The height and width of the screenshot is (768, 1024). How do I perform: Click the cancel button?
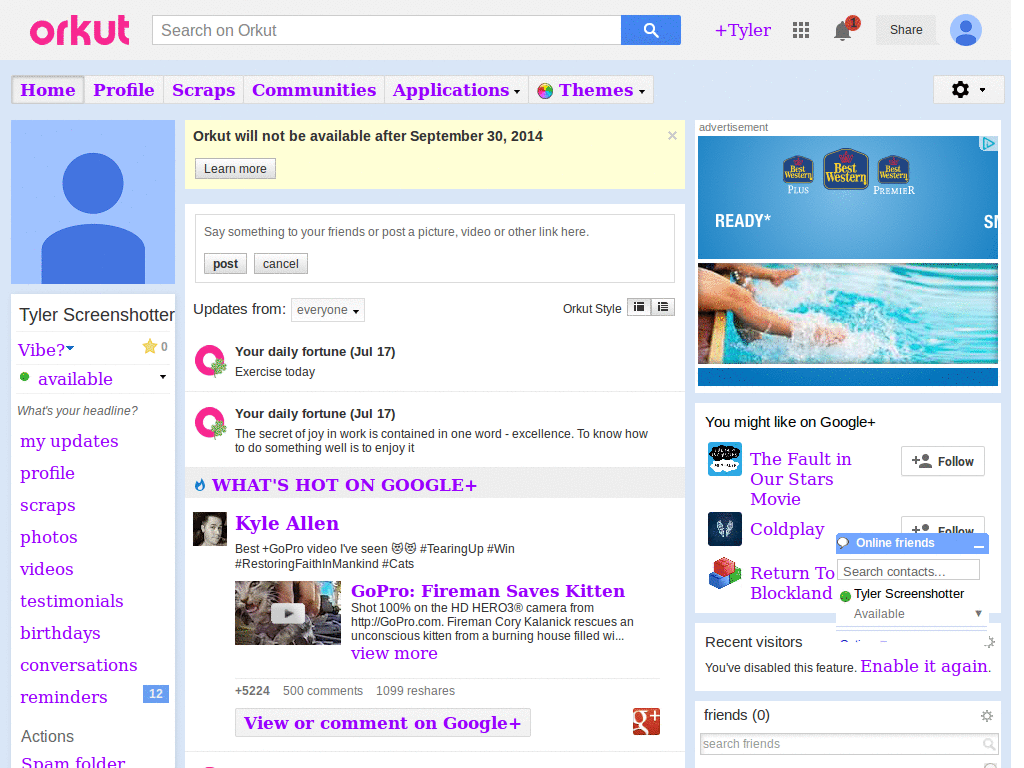tap(281, 264)
